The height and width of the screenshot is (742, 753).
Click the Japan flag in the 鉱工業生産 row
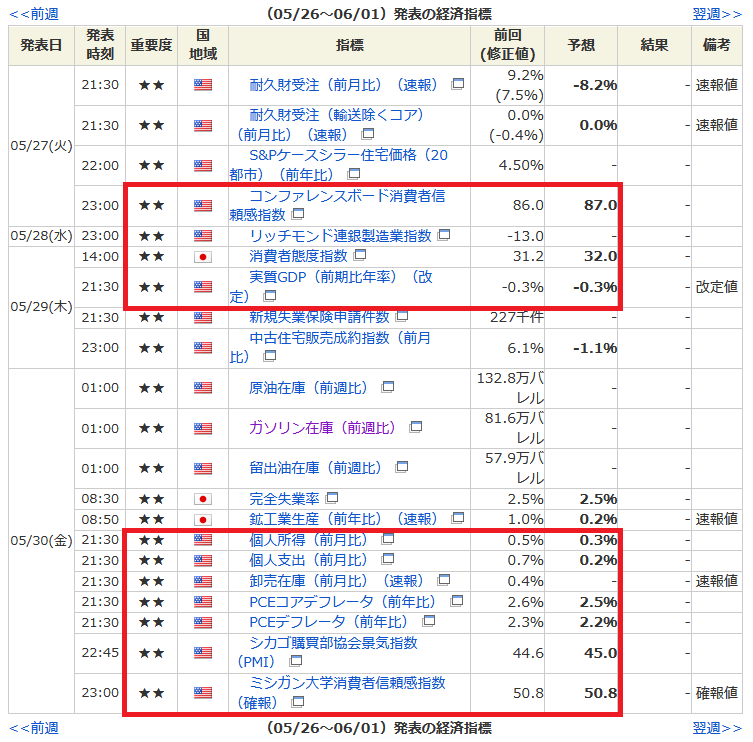click(x=203, y=519)
